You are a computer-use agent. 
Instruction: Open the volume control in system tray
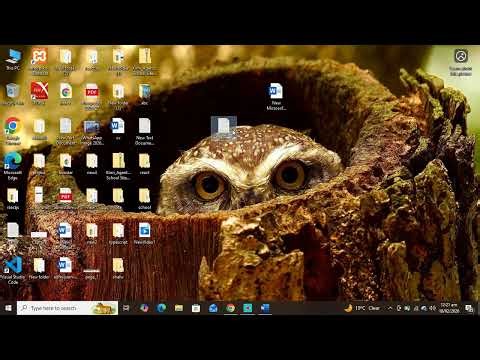point(432,308)
